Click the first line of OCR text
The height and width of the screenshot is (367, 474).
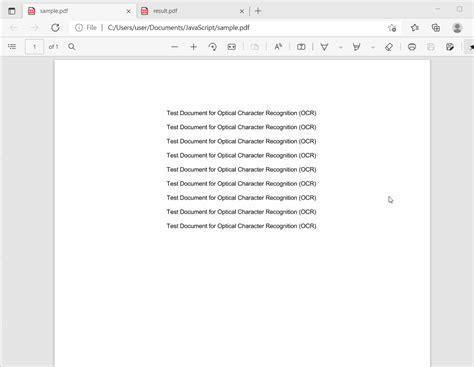[241, 113]
